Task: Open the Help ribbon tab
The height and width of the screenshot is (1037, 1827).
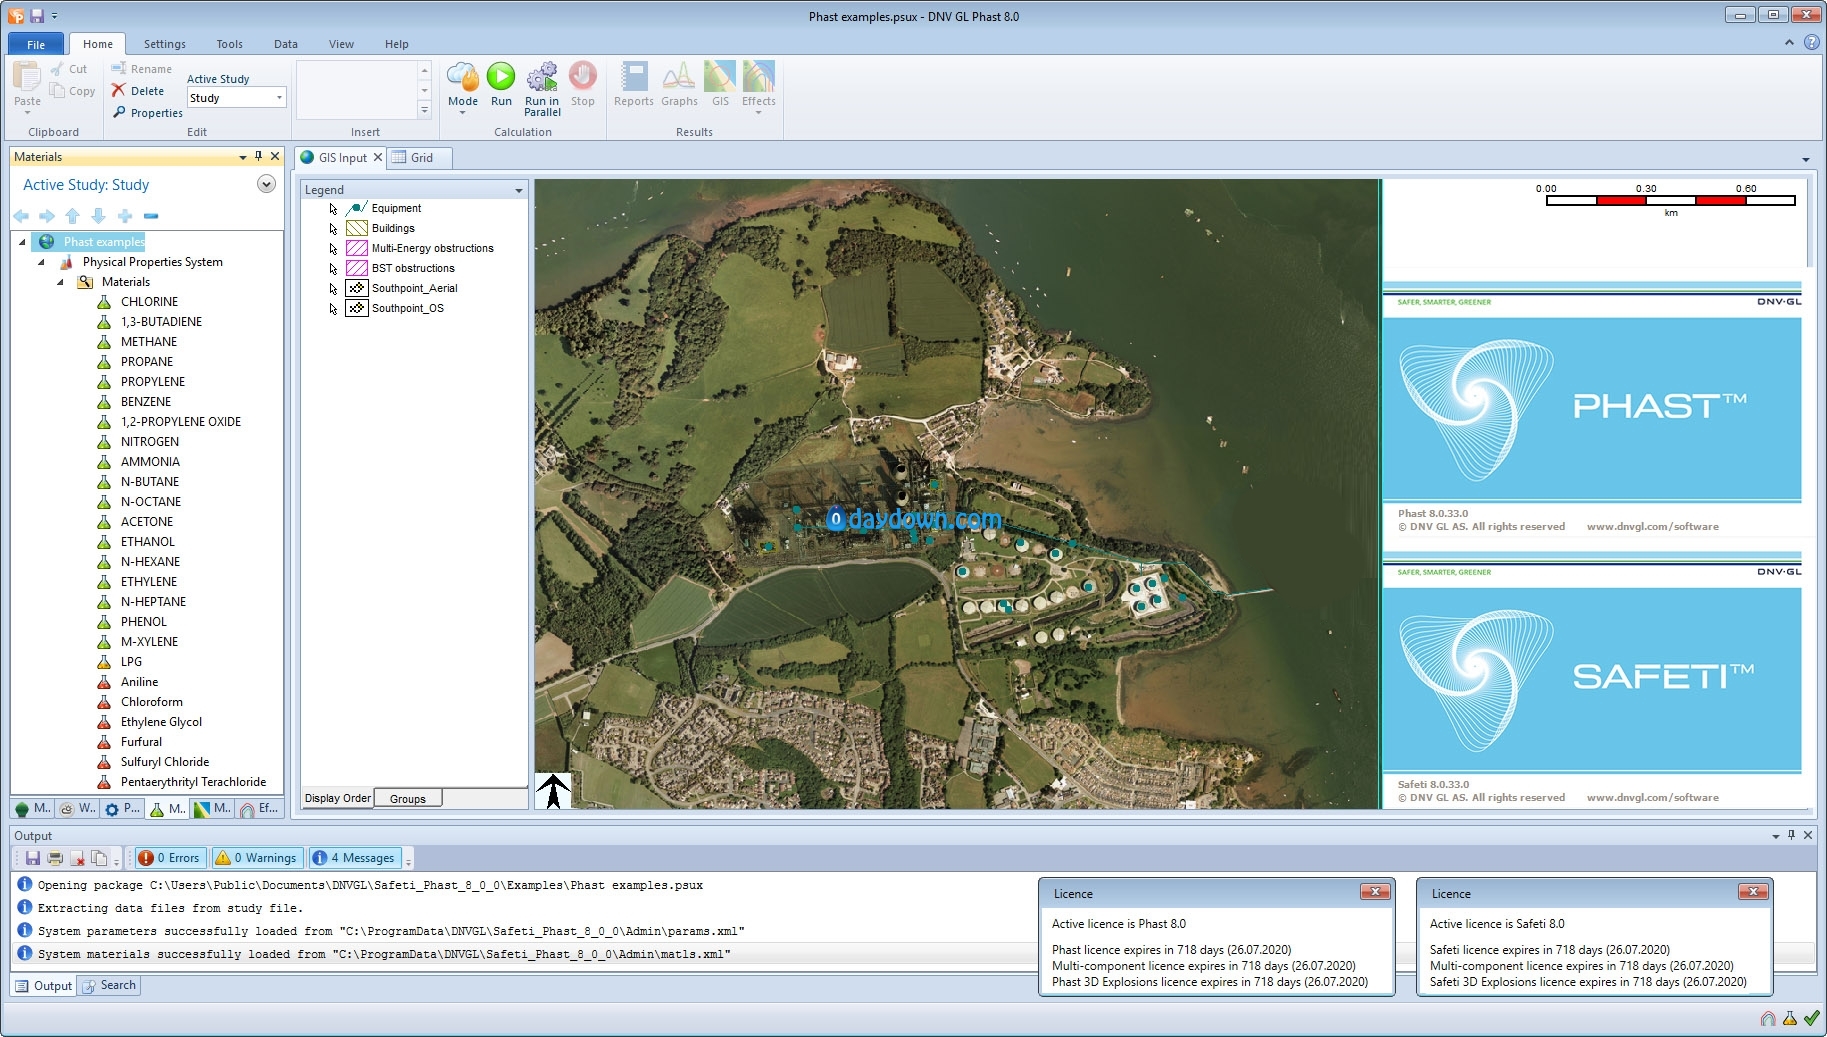Action: pyautogui.click(x=397, y=44)
